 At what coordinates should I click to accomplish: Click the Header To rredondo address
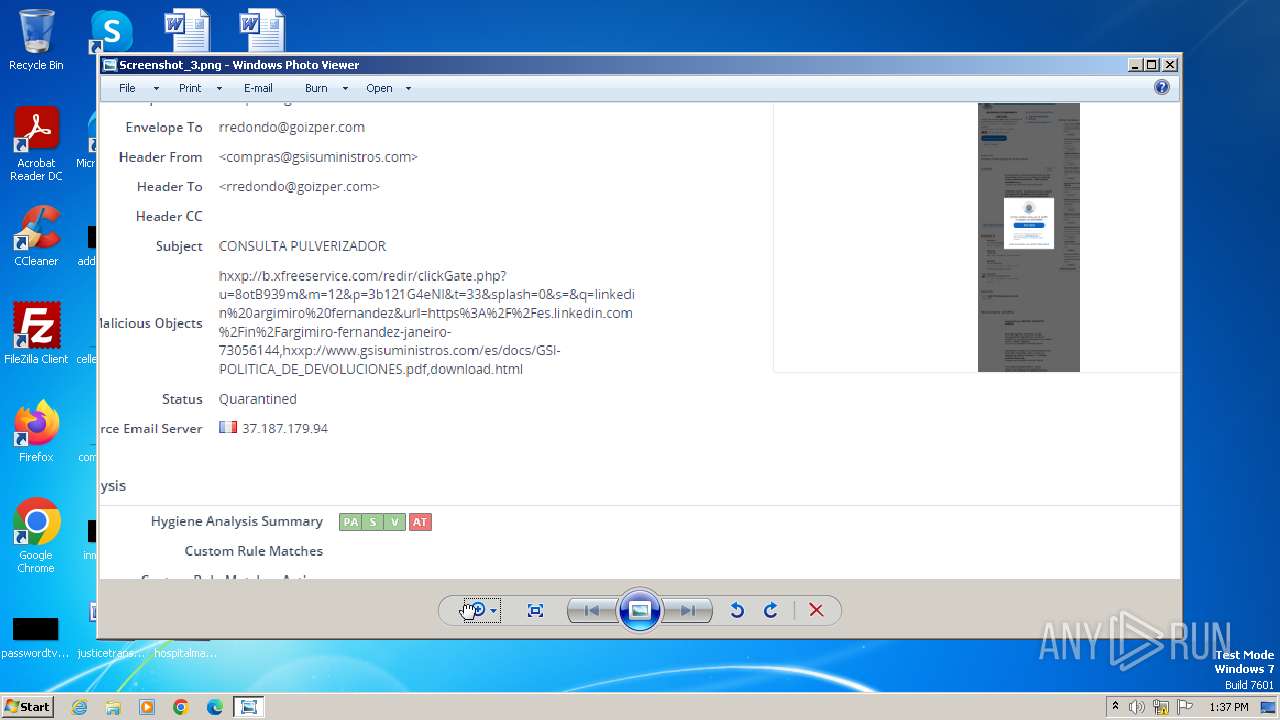click(x=299, y=187)
